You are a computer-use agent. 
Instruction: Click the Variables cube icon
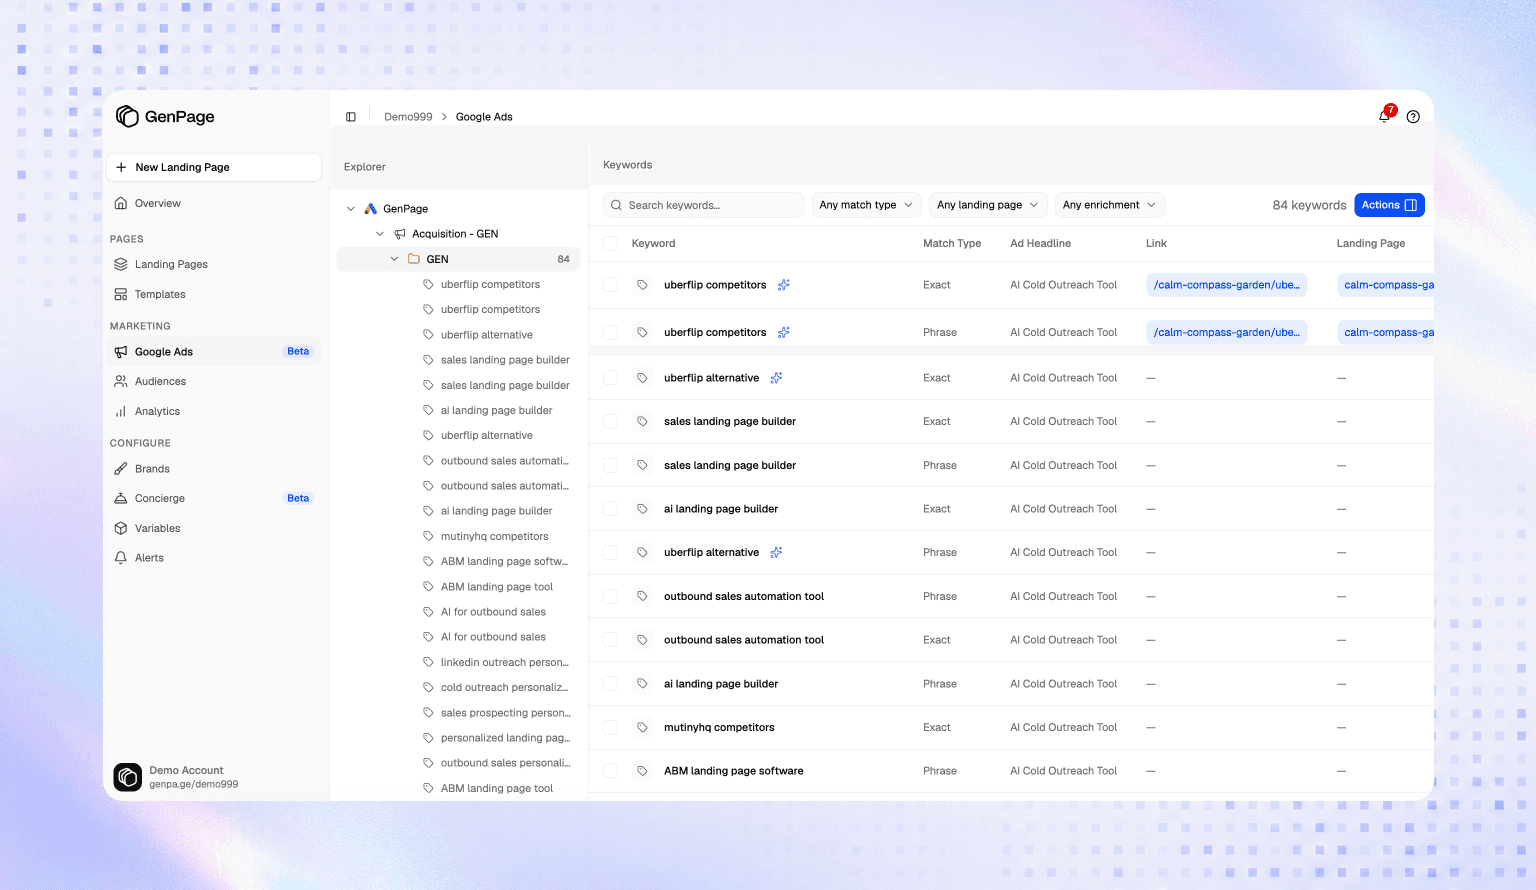(x=121, y=528)
